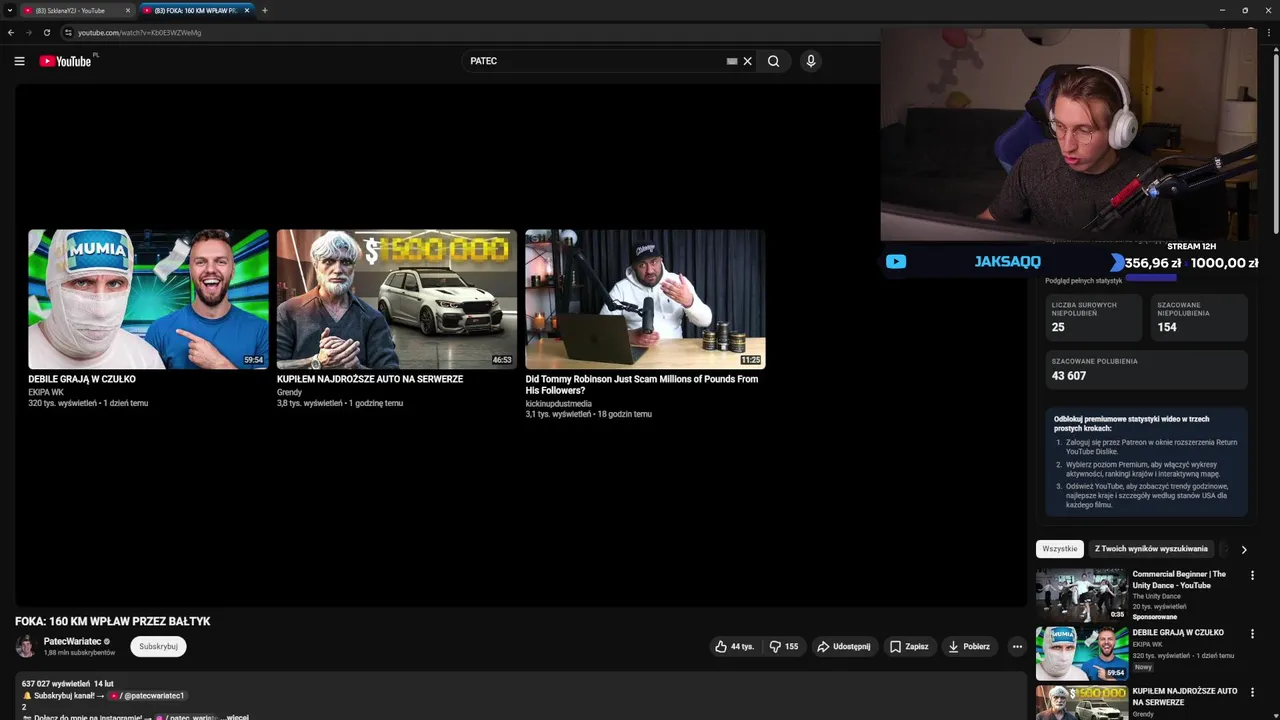Click the YouTube icon on stream goal overlay
Viewport: 1280px width, 720px height.
(896, 262)
